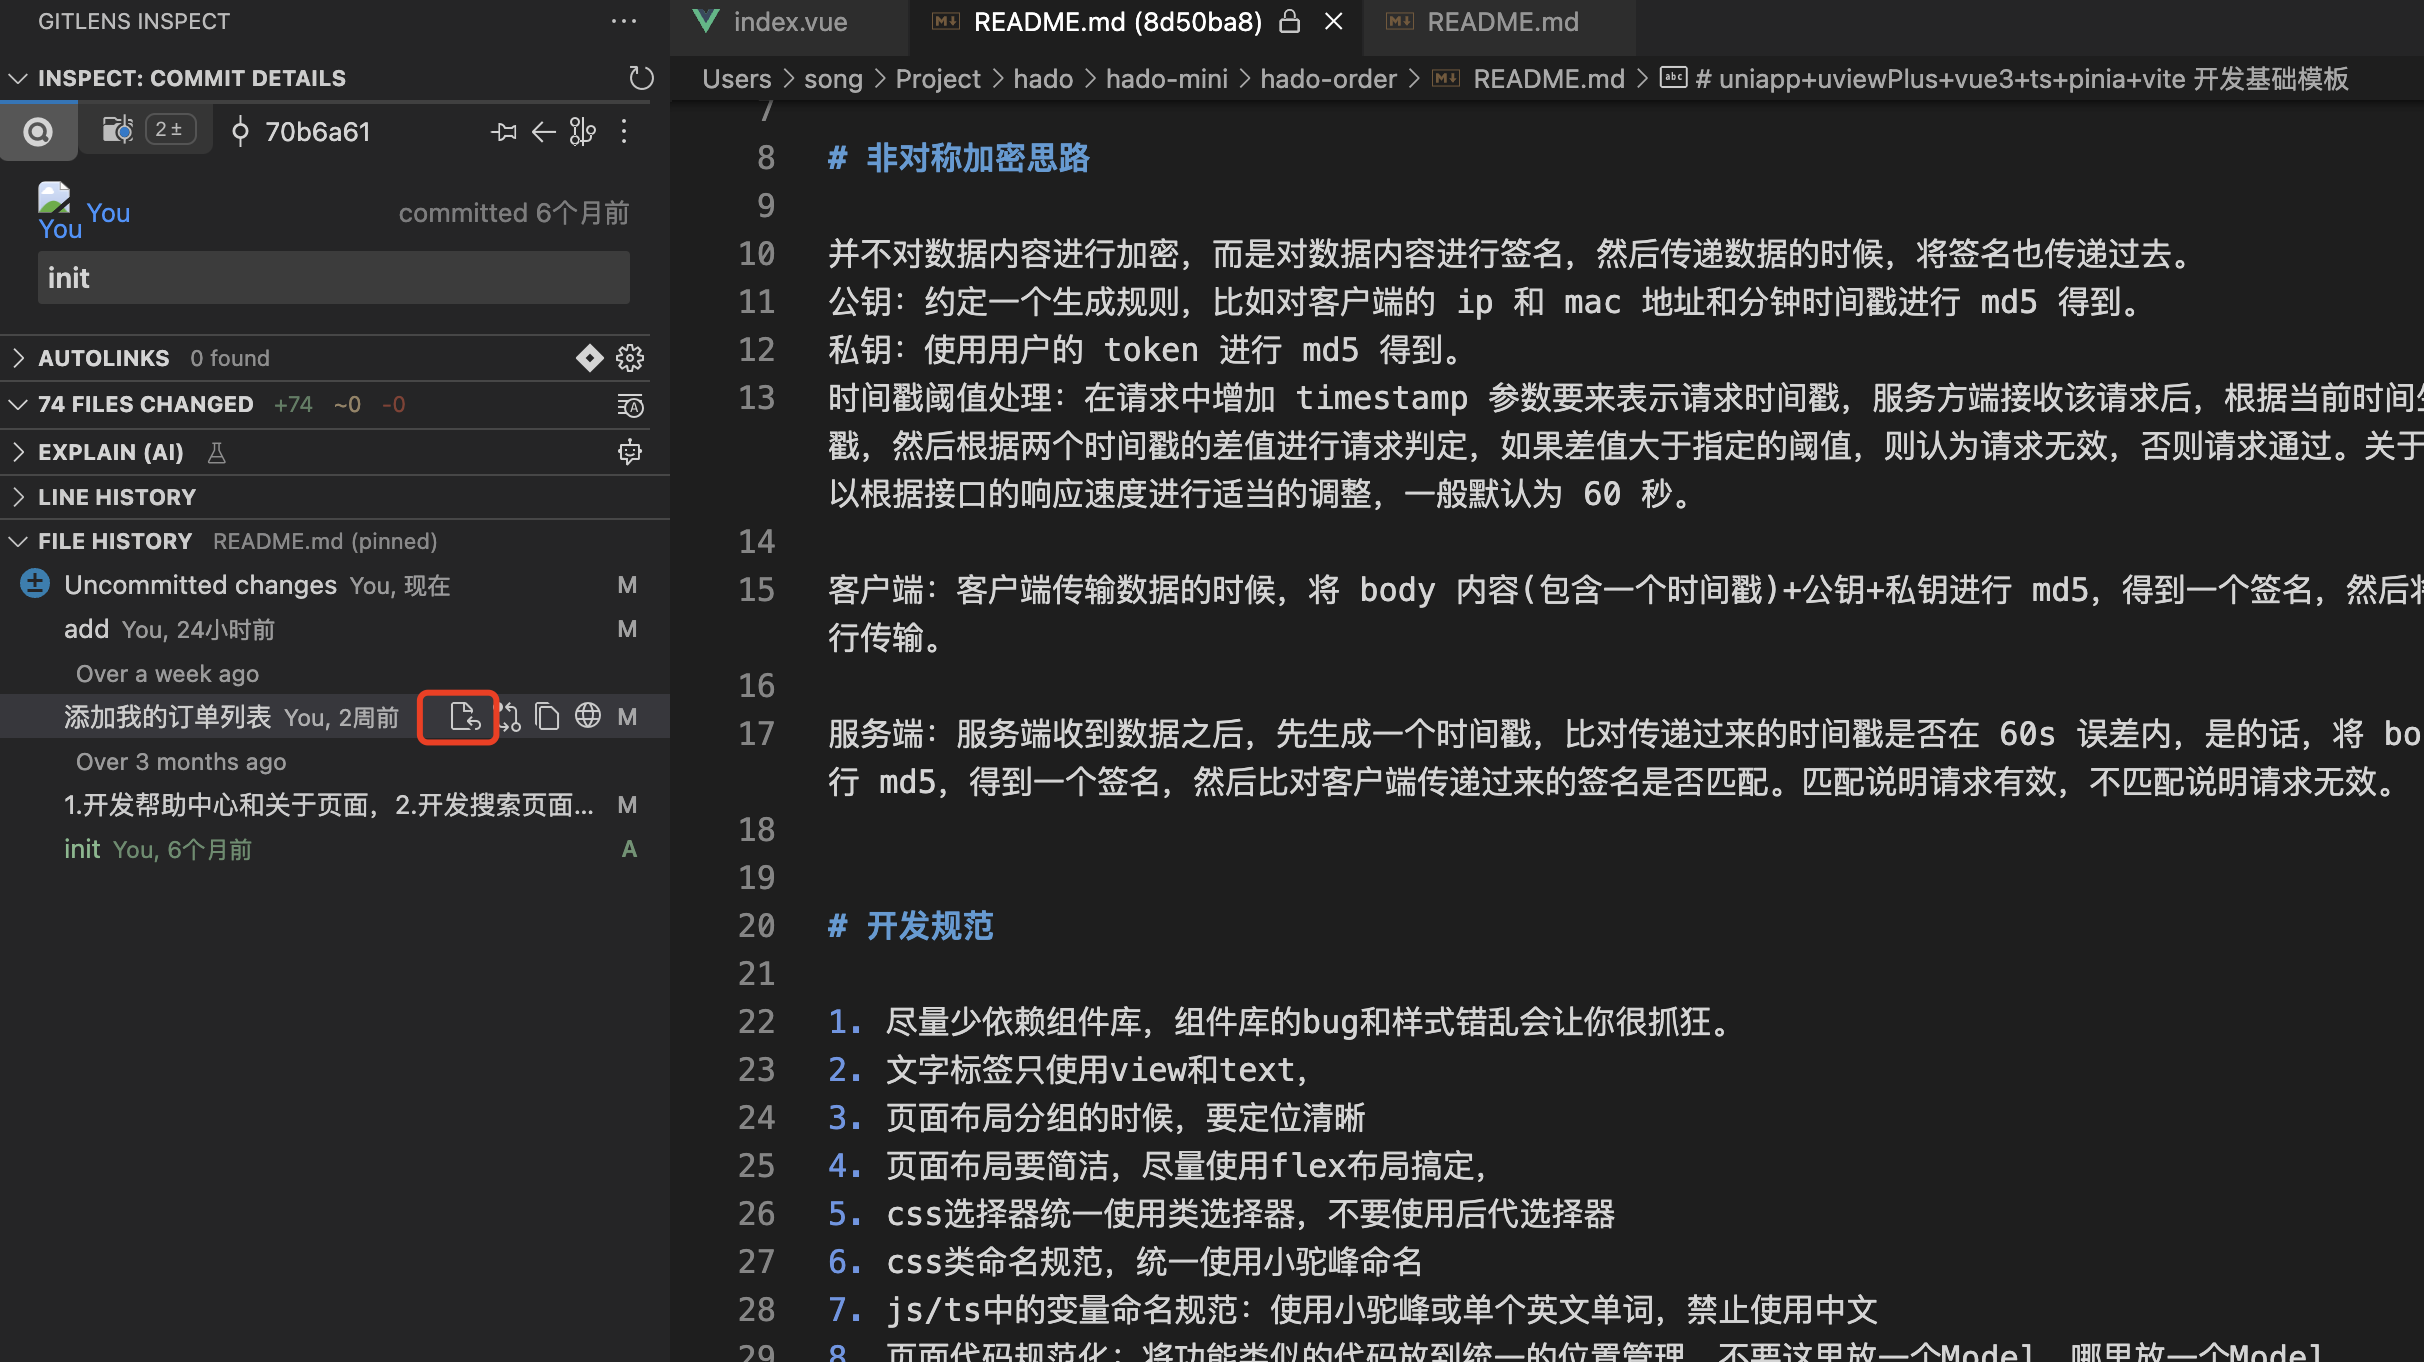Click the globe icon on 添加我的订单列表 row
Screen dimensions: 2424x1362
(x=588, y=716)
